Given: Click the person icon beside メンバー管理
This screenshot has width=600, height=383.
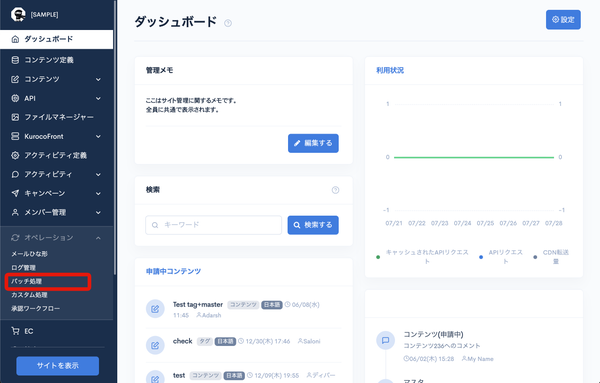Looking at the screenshot, I should tap(15, 212).
